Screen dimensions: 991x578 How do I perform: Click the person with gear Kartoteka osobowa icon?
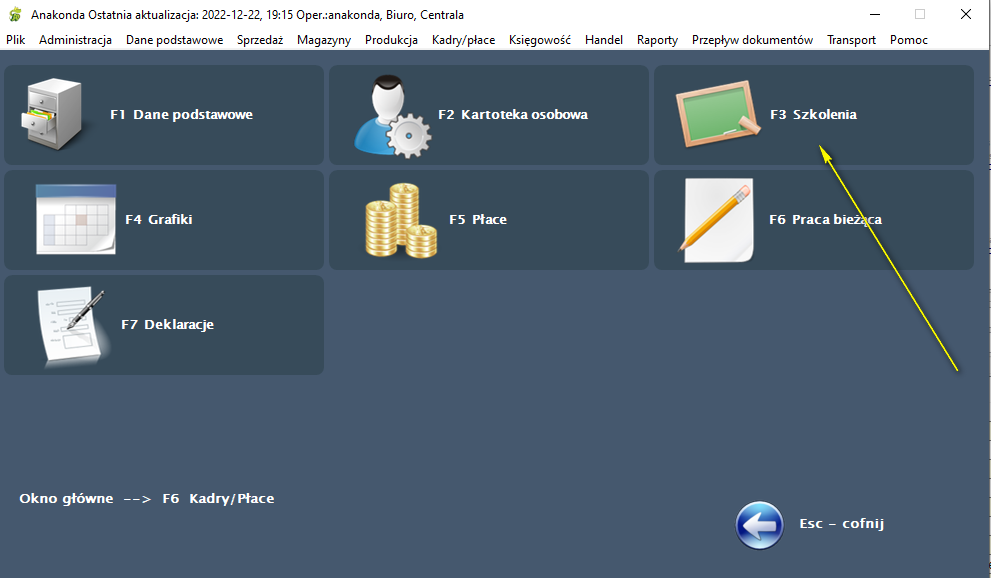tap(392, 116)
